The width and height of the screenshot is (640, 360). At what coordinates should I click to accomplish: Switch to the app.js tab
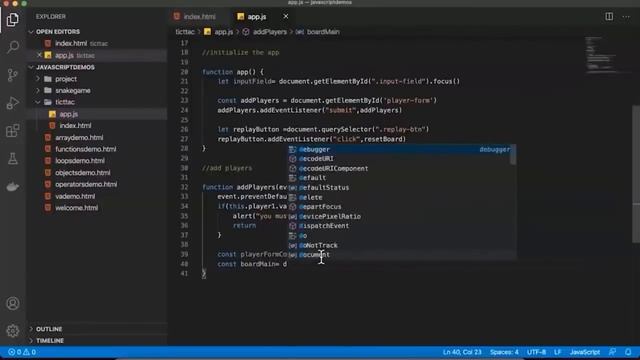pyautogui.click(x=257, y=17)
